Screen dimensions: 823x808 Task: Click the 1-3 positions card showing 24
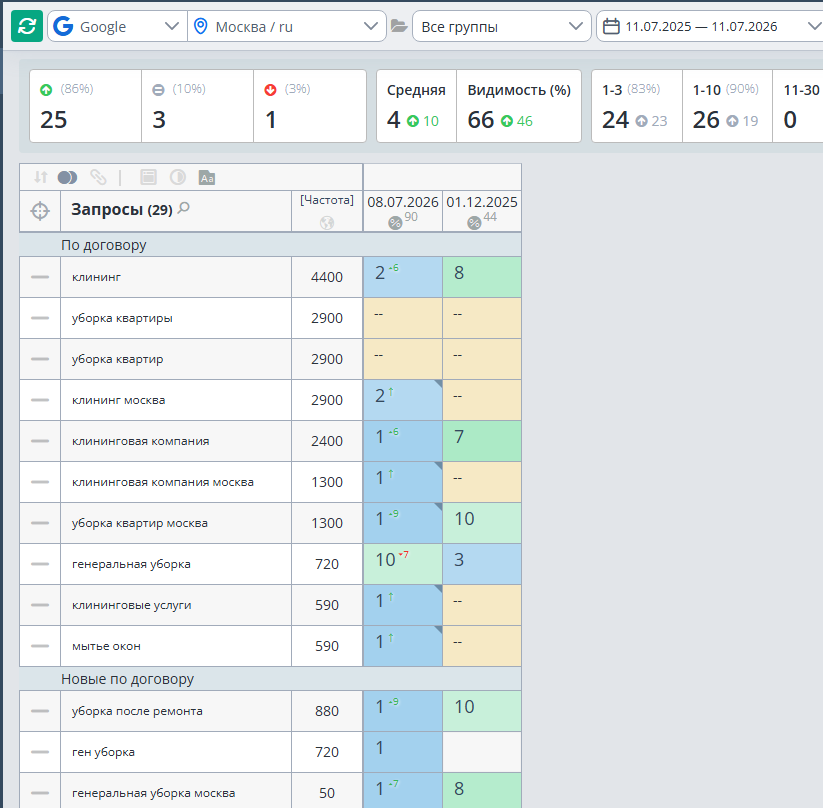click(637, 106)
